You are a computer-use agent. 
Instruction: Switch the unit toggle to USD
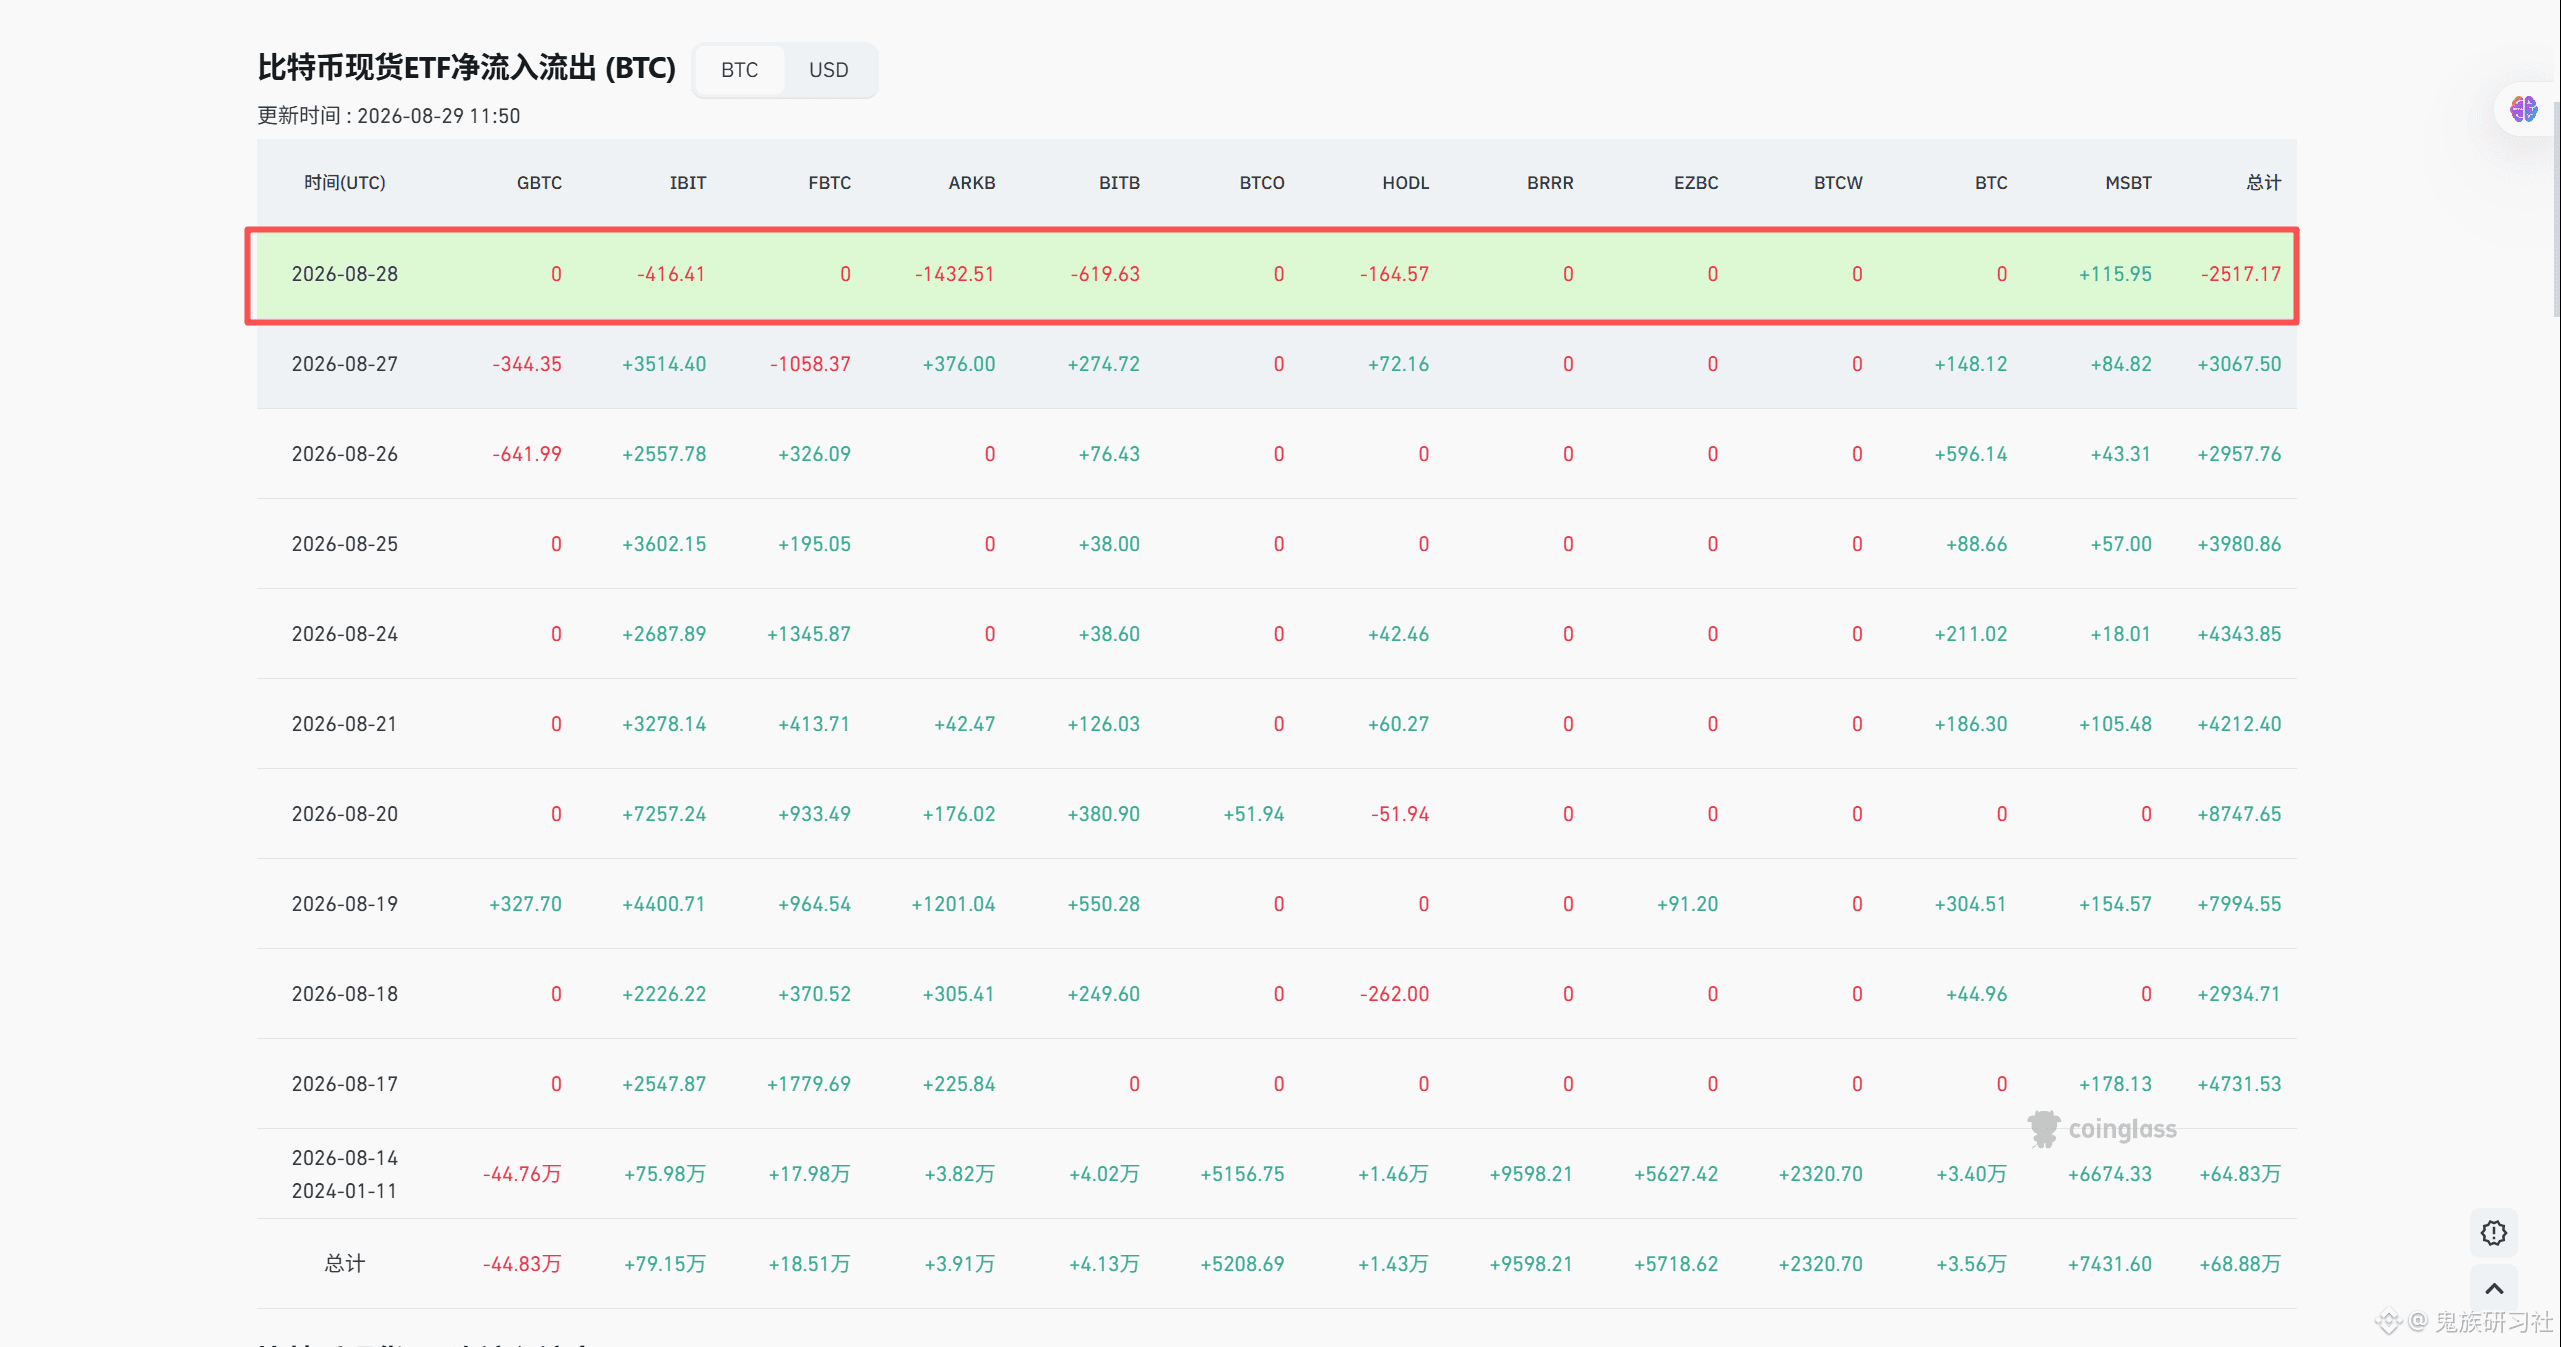828,70
